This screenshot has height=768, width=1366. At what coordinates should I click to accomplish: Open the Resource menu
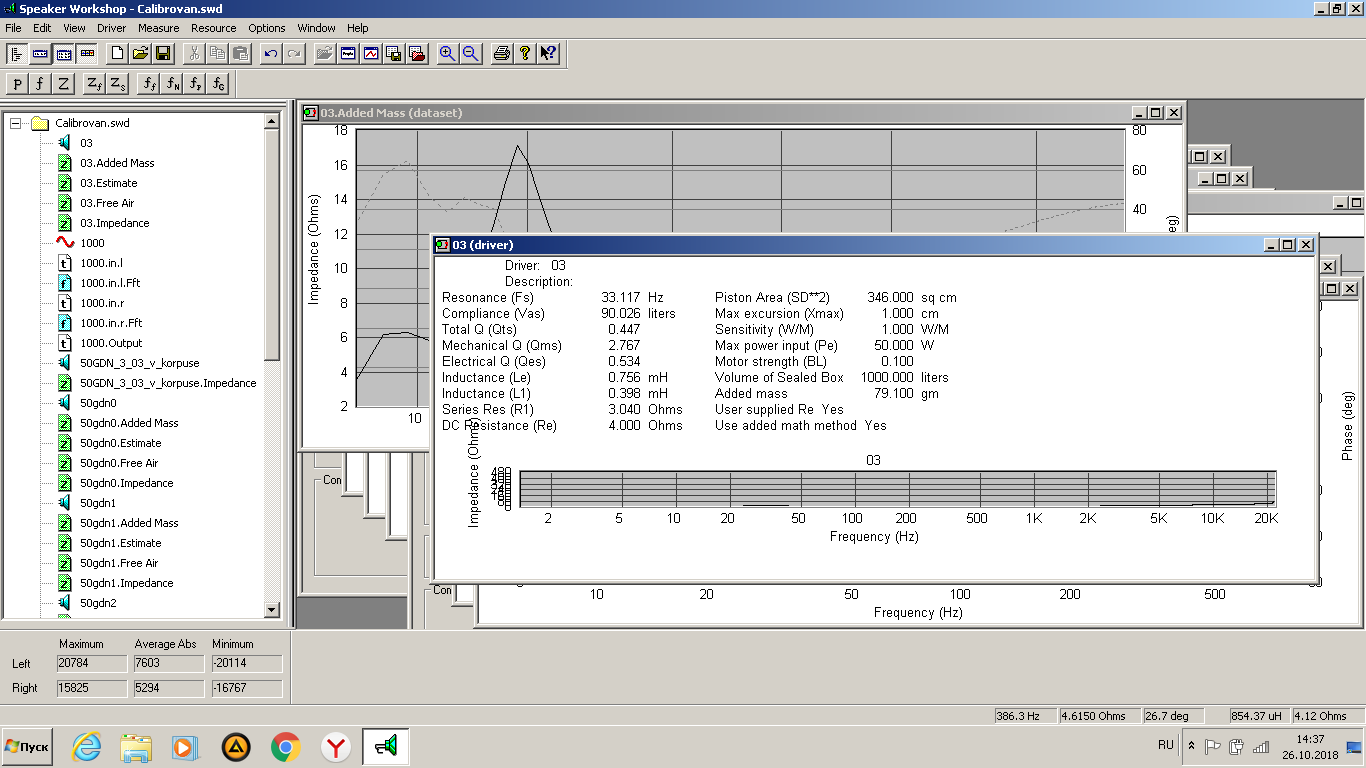pos(213,28)
